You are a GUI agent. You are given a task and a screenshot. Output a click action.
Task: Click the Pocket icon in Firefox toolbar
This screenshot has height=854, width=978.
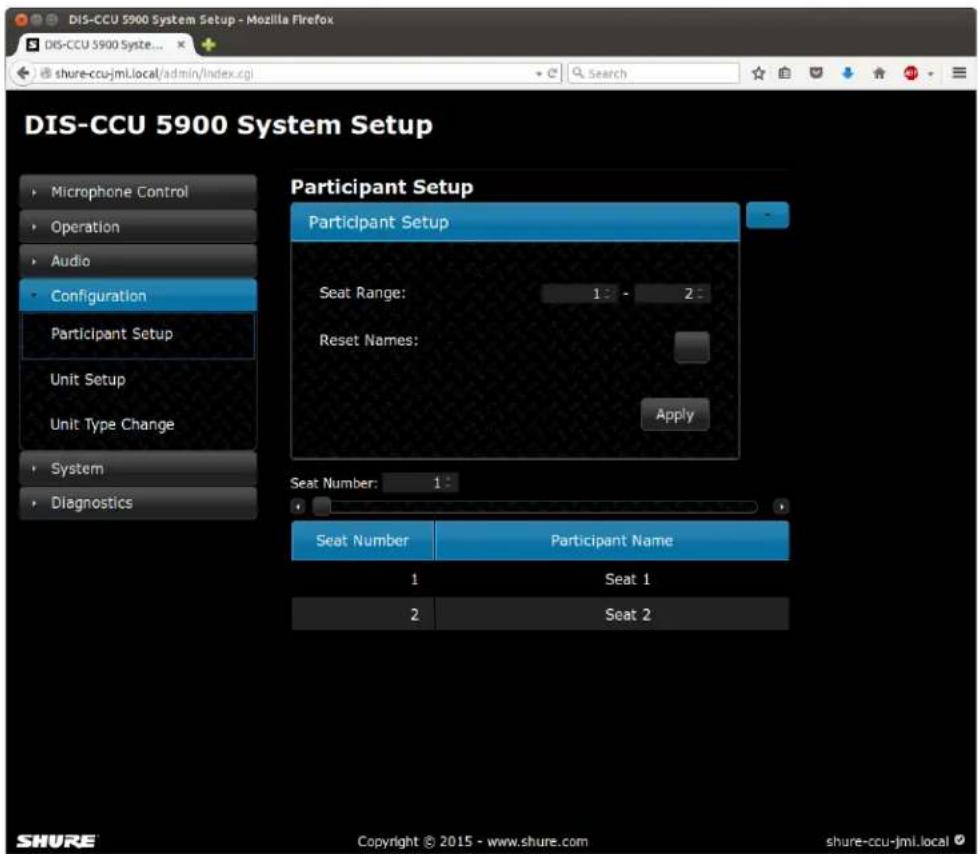coord(816,73)
